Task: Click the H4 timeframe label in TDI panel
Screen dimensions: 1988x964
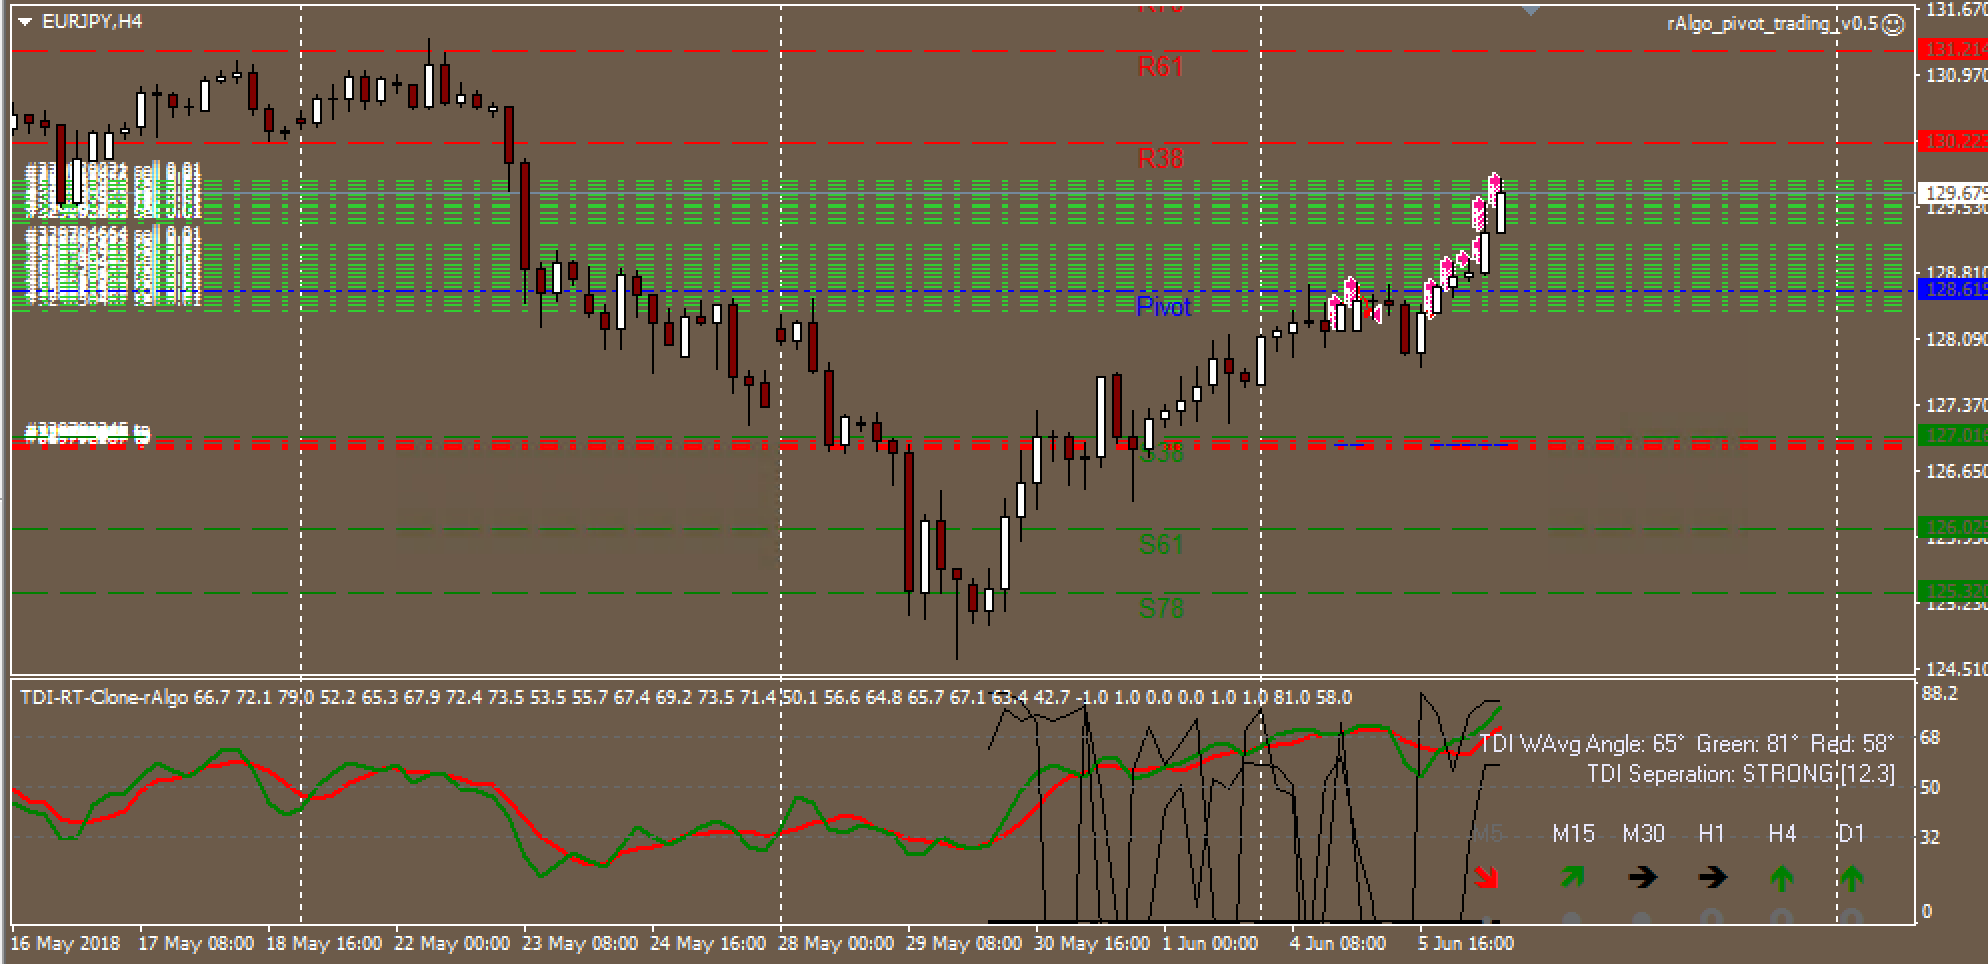Action: tap(1782, 834)
